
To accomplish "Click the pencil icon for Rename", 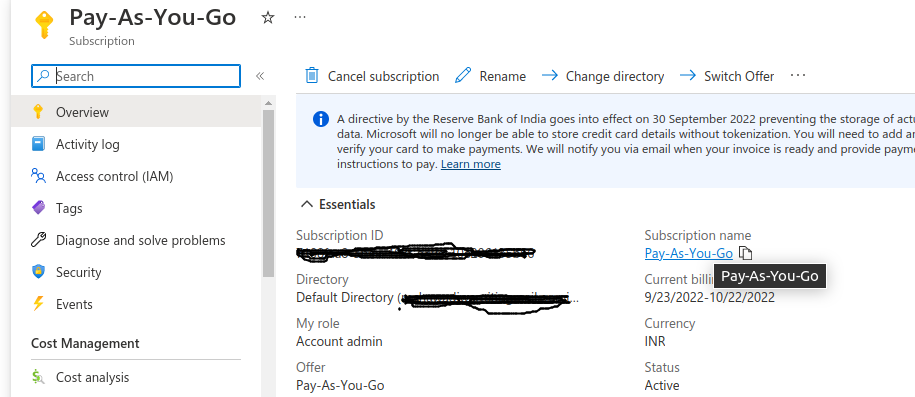I will [x=463, y=75].
